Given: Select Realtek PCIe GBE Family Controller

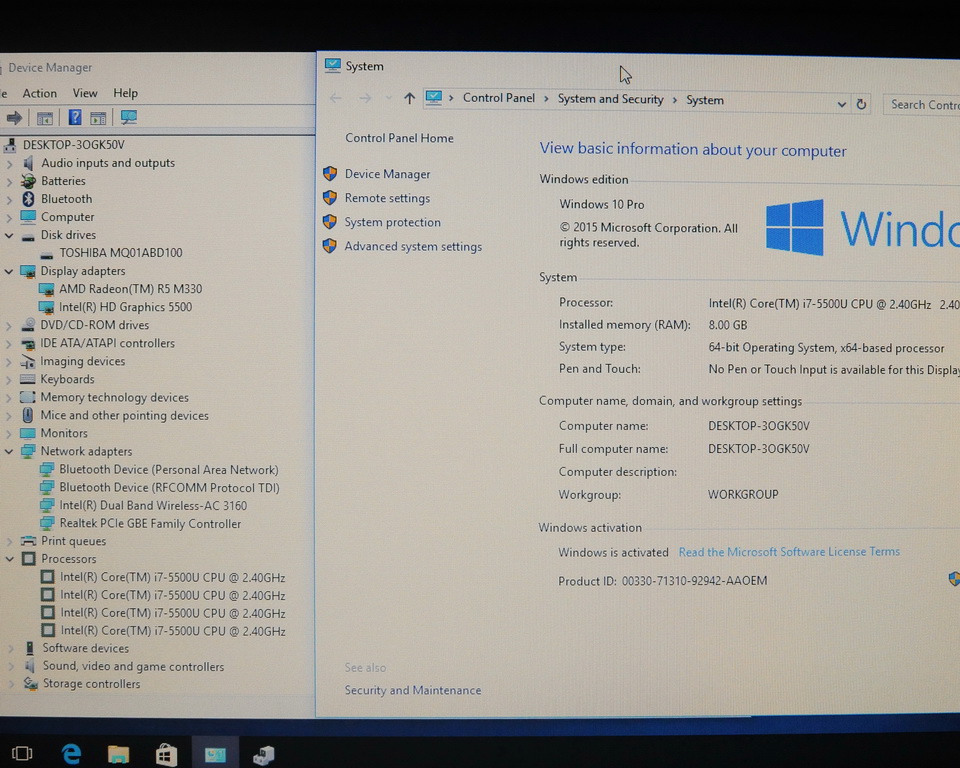Looking at the screenshot, I should tap(150, 524).
